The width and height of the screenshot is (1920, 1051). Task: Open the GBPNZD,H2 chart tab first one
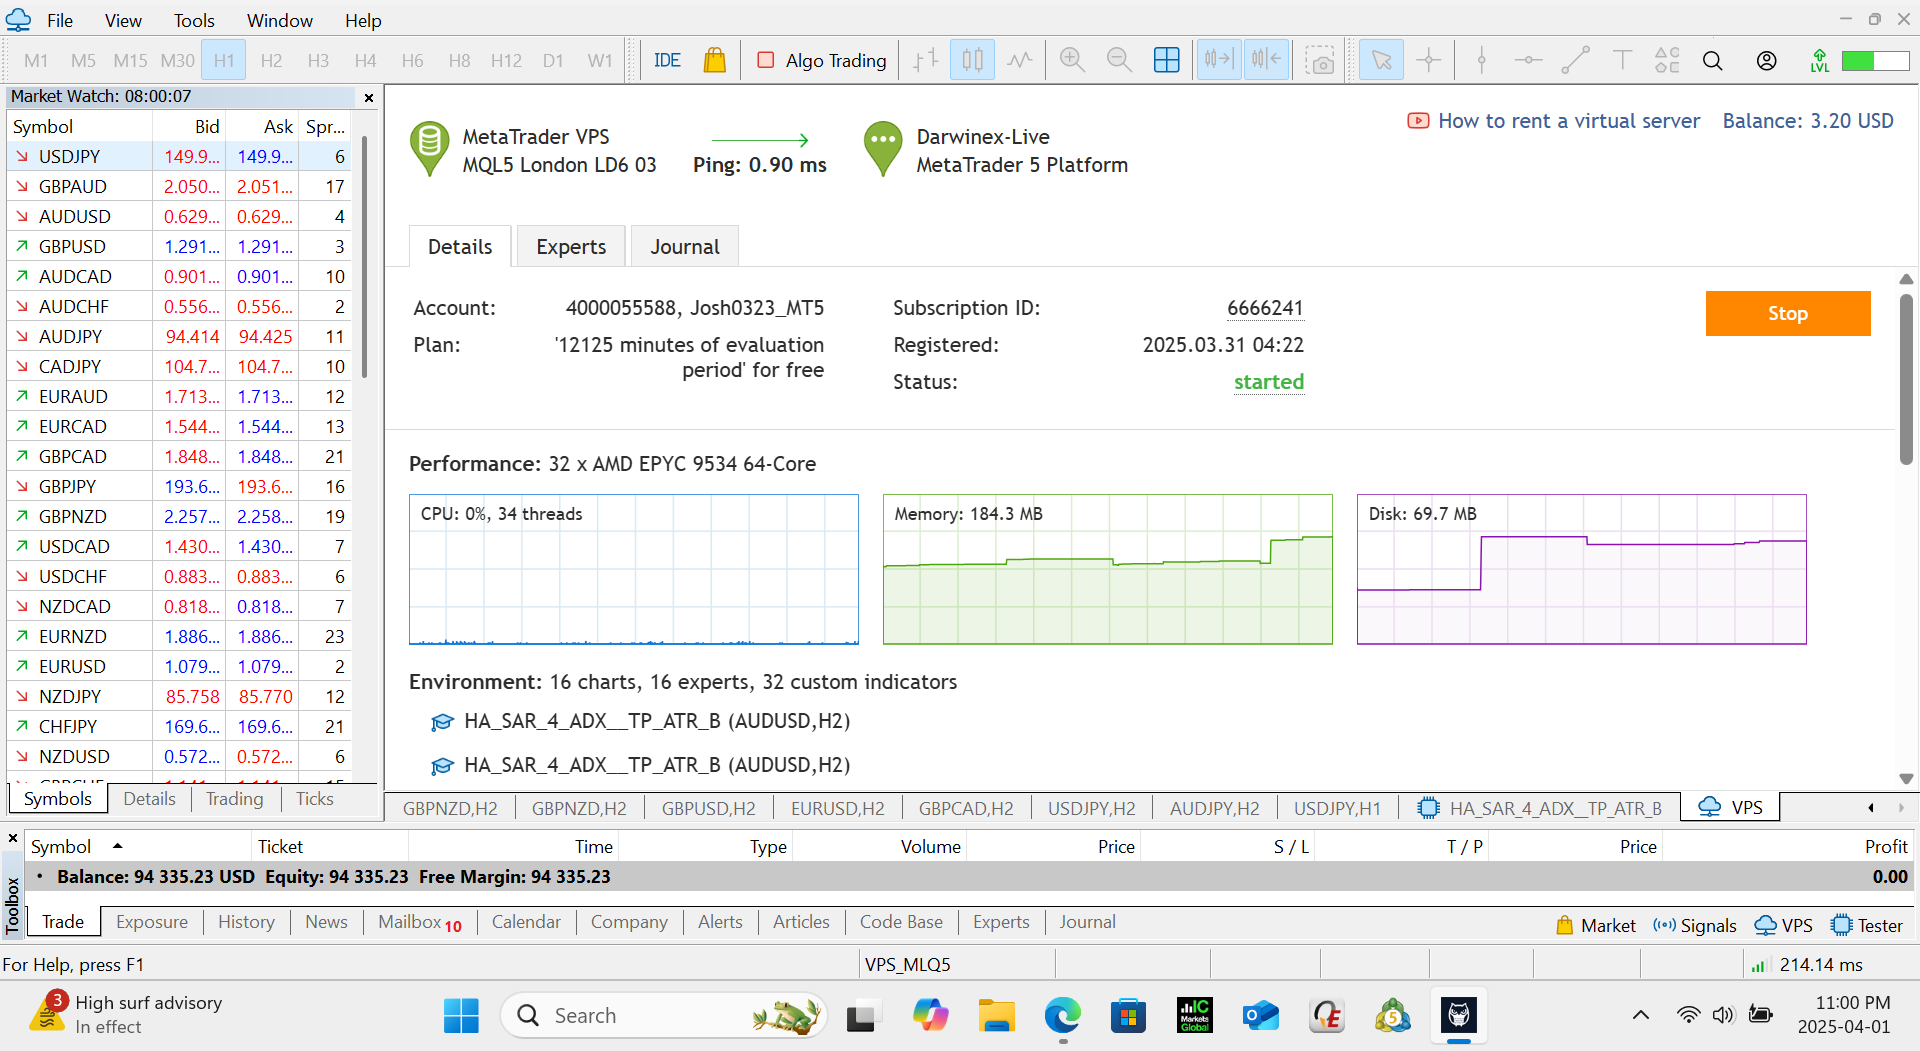pos(450,808)
